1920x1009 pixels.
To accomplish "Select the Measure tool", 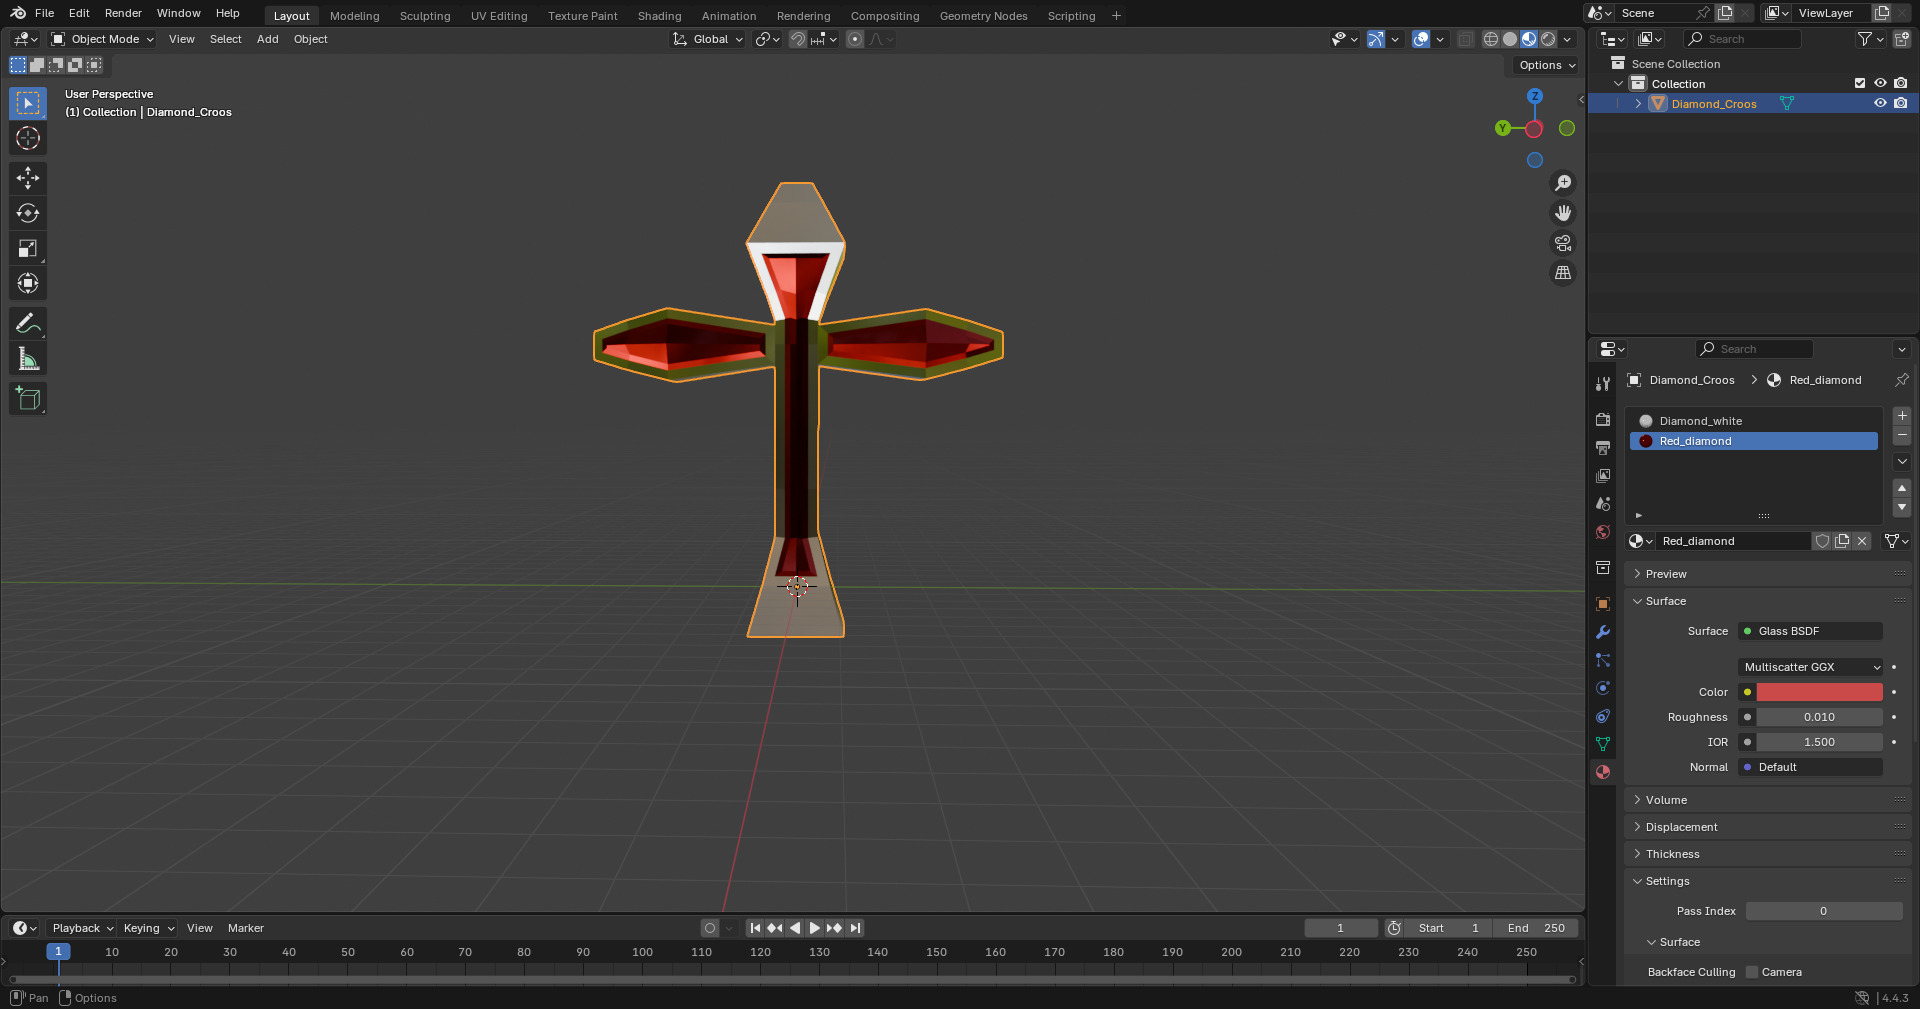I will (x=28, y=358).
